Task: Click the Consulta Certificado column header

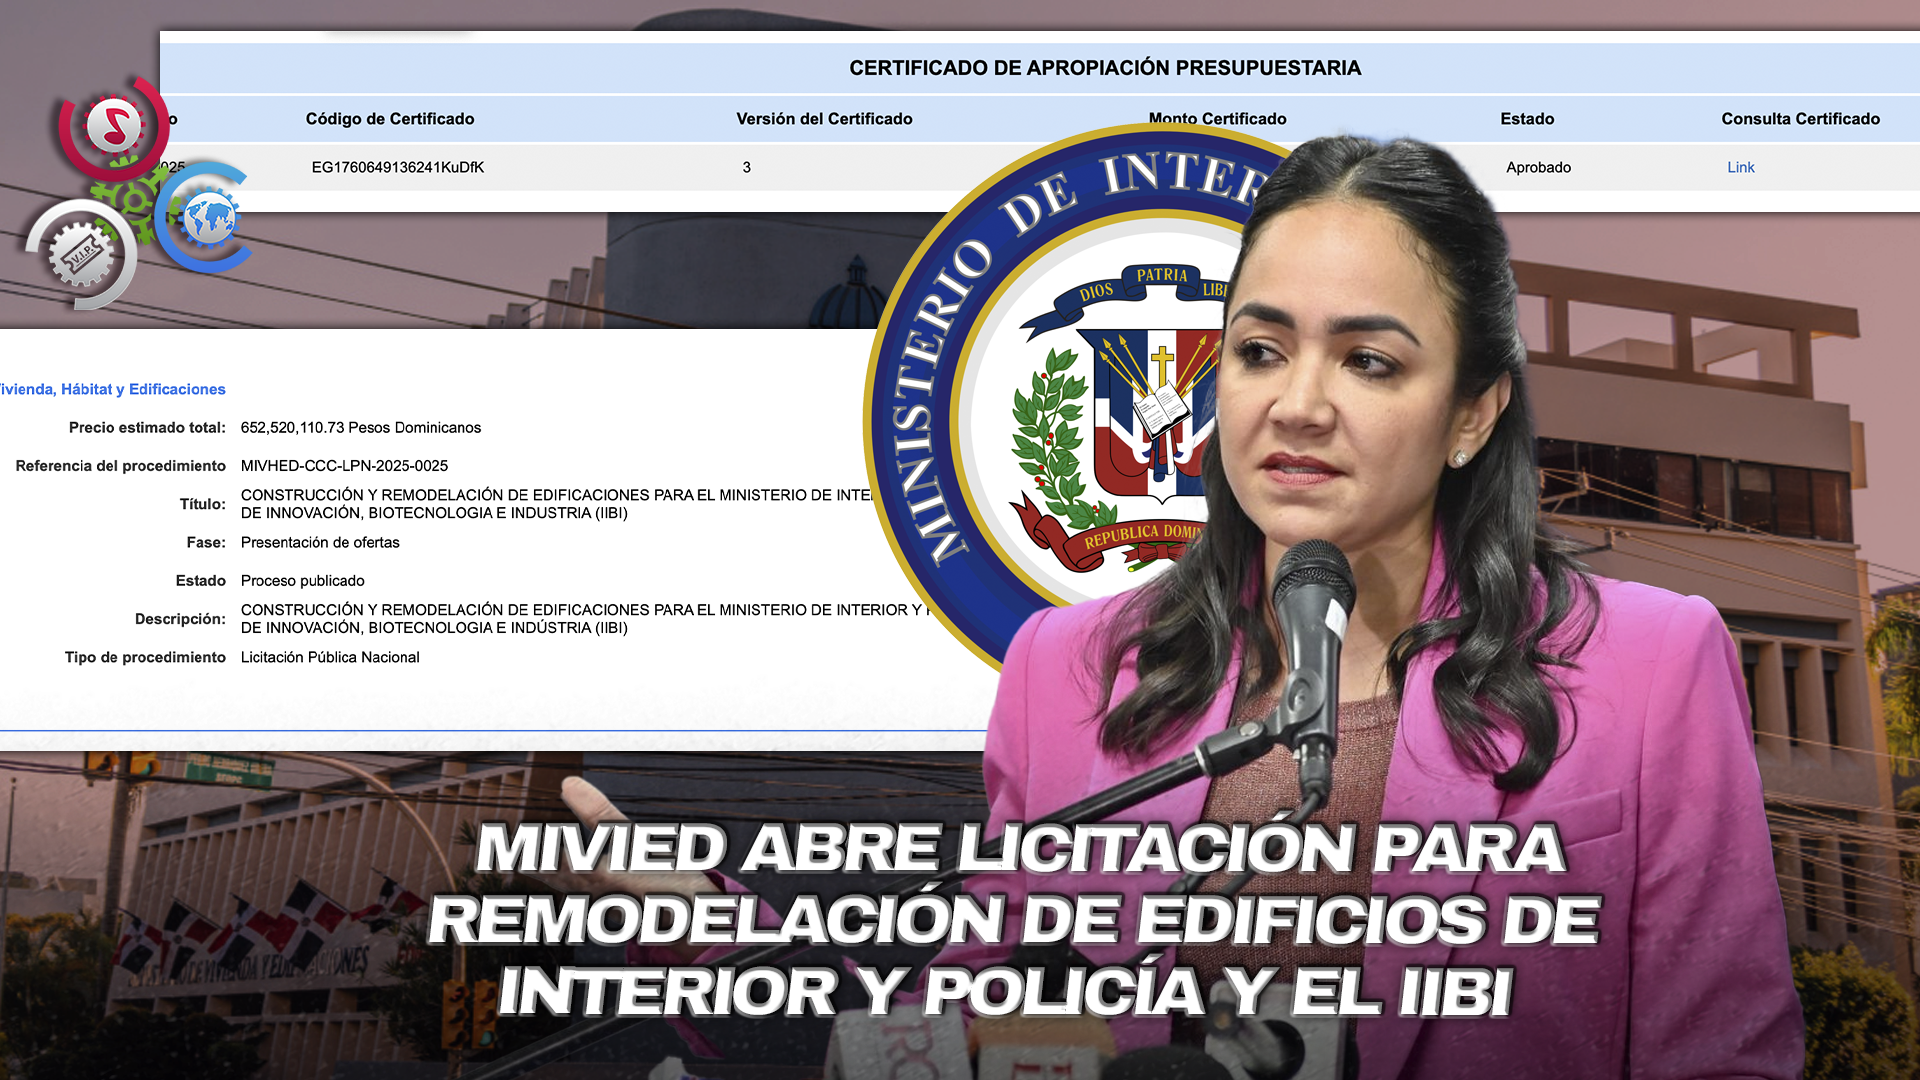Action: click(1800, 119)
